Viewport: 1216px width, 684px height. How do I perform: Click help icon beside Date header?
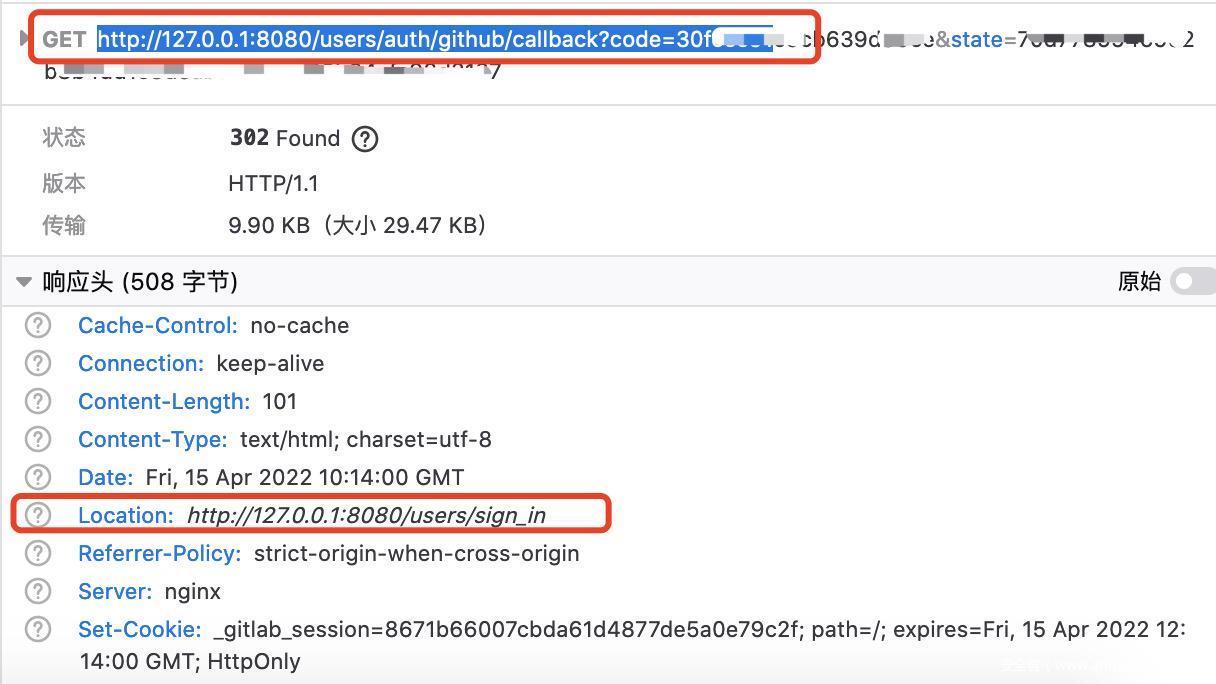click(38, 477)
